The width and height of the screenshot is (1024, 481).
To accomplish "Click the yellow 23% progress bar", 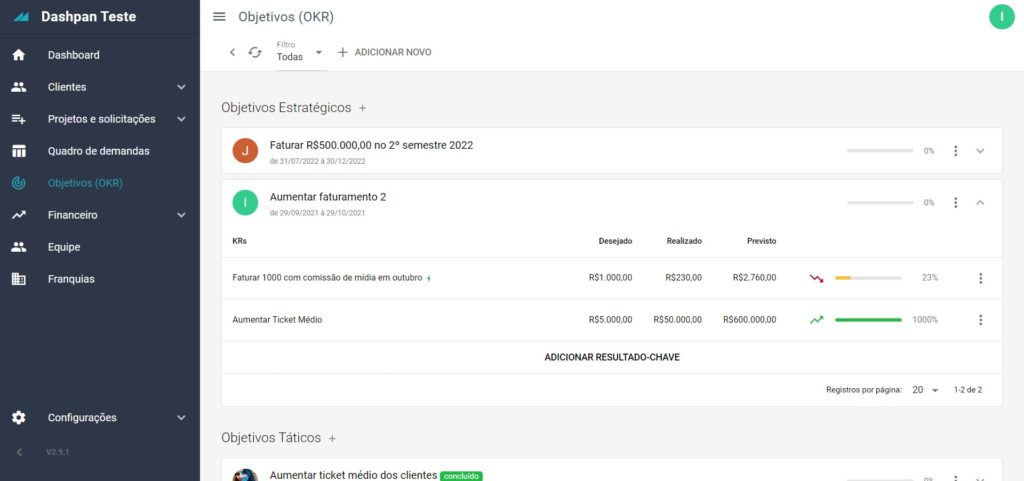I will click(868, 278).
